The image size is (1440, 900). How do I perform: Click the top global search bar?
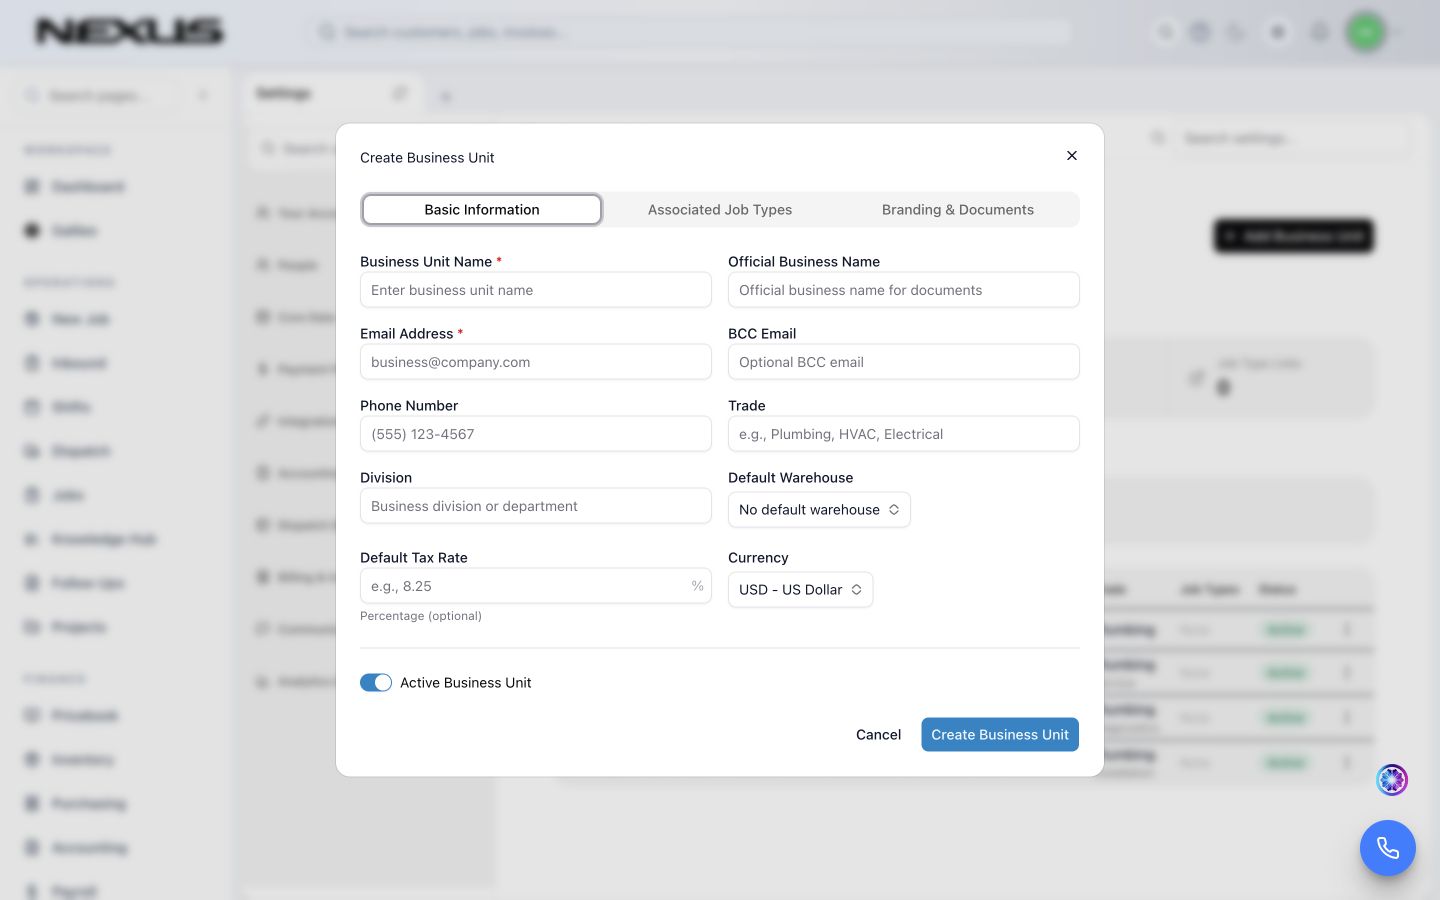[x=690, y=32]
